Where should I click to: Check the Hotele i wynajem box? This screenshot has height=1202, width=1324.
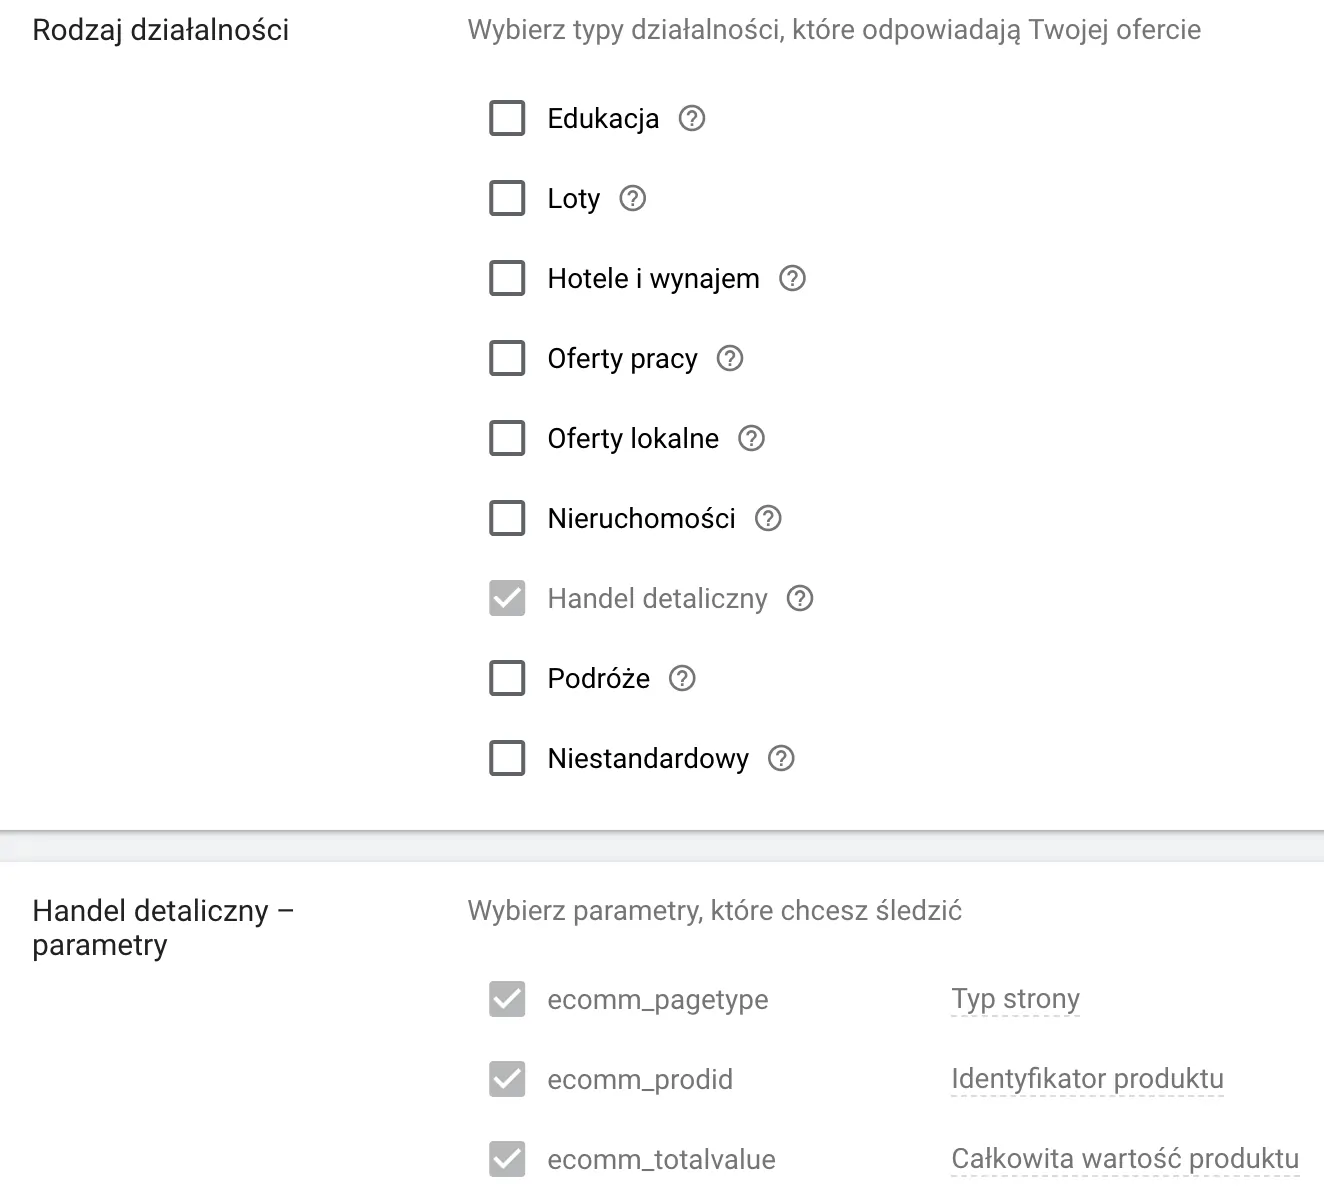(x=507, y=279)
